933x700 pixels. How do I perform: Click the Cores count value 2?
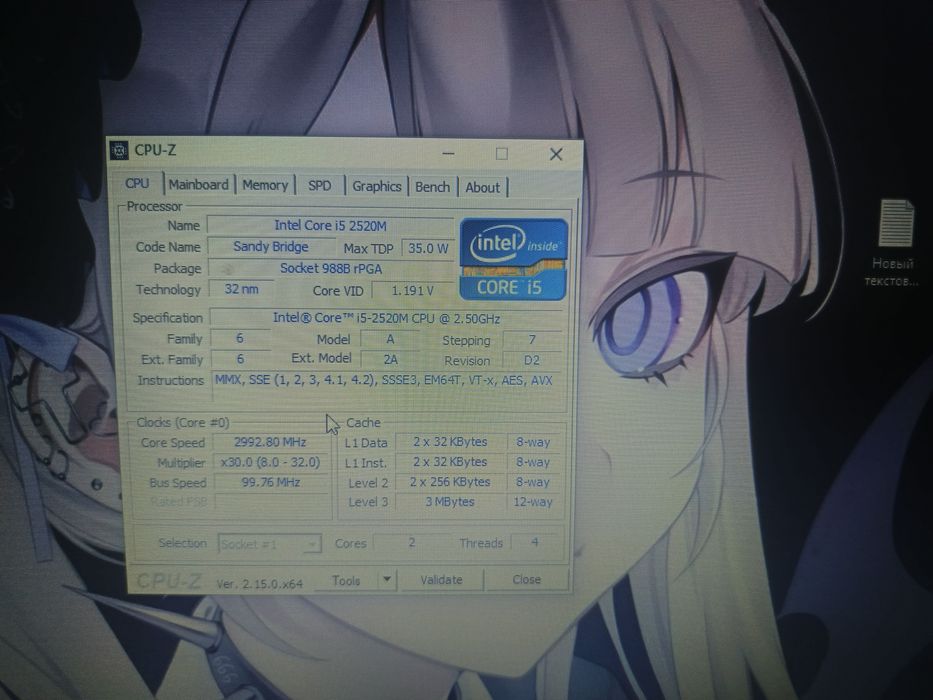(x=411, y=542)
